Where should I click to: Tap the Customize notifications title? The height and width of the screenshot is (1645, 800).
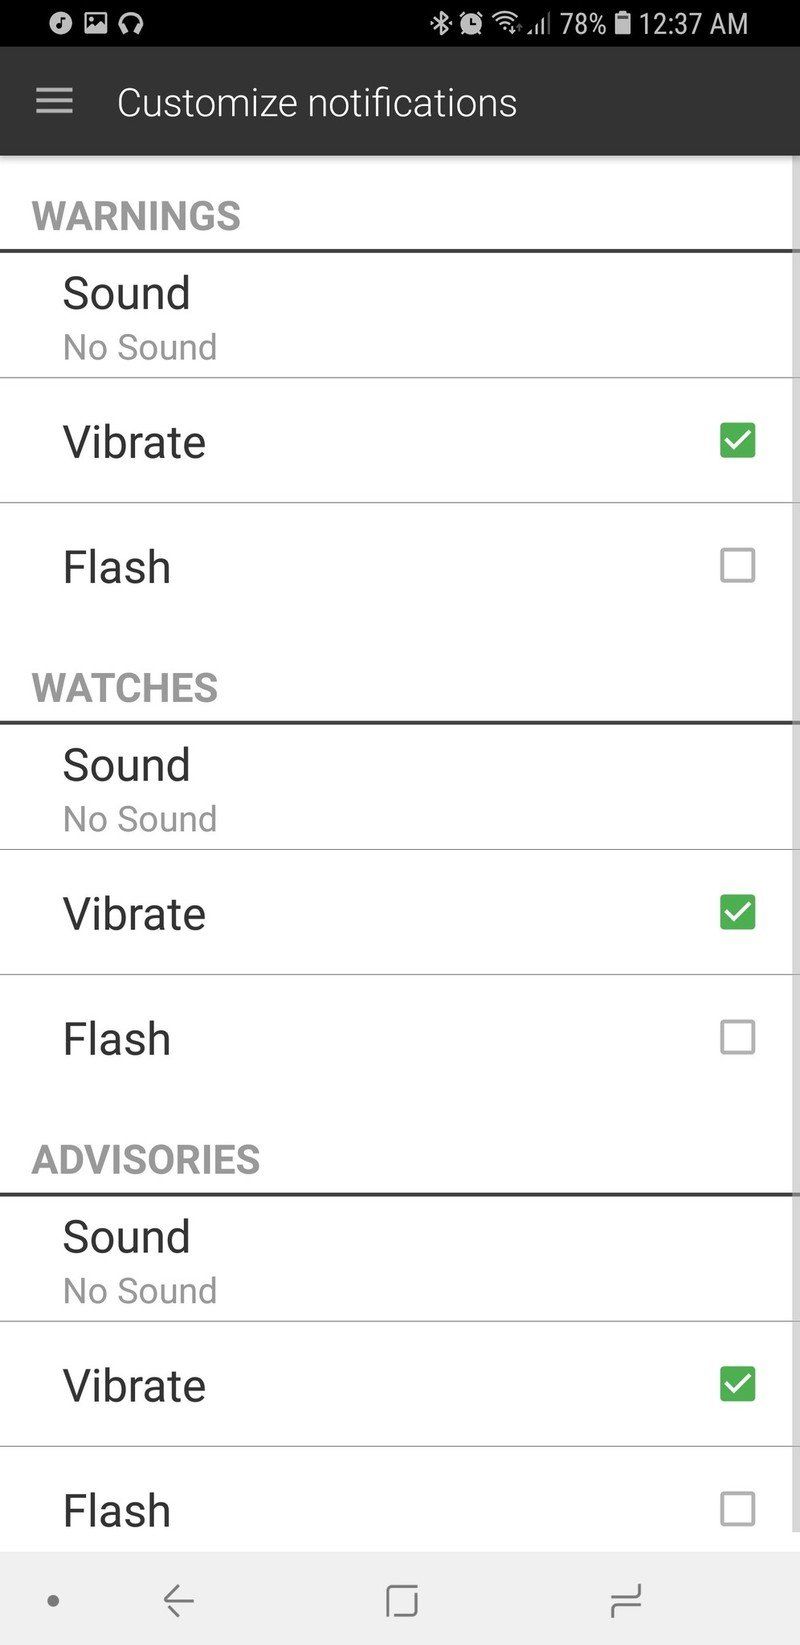(316, 102)
